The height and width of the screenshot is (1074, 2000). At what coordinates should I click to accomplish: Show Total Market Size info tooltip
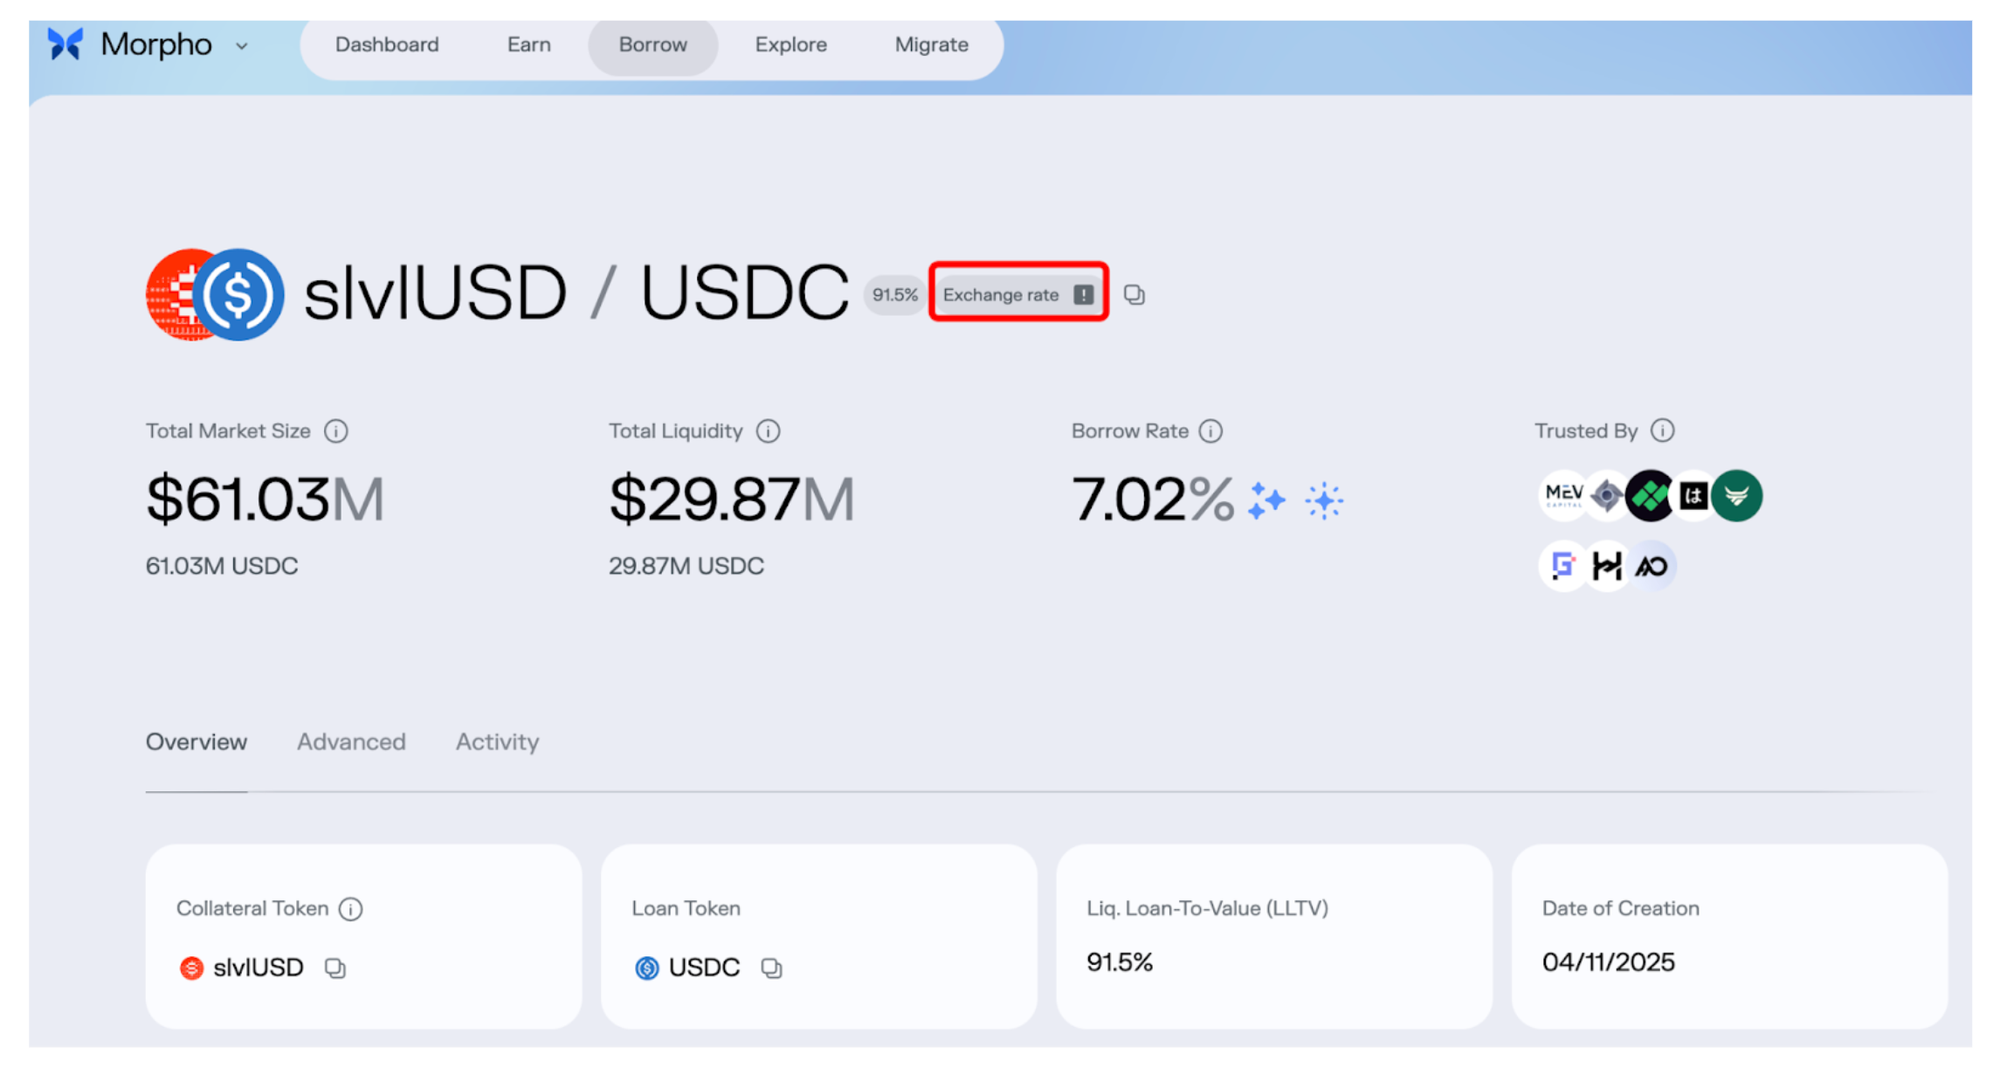336,431
